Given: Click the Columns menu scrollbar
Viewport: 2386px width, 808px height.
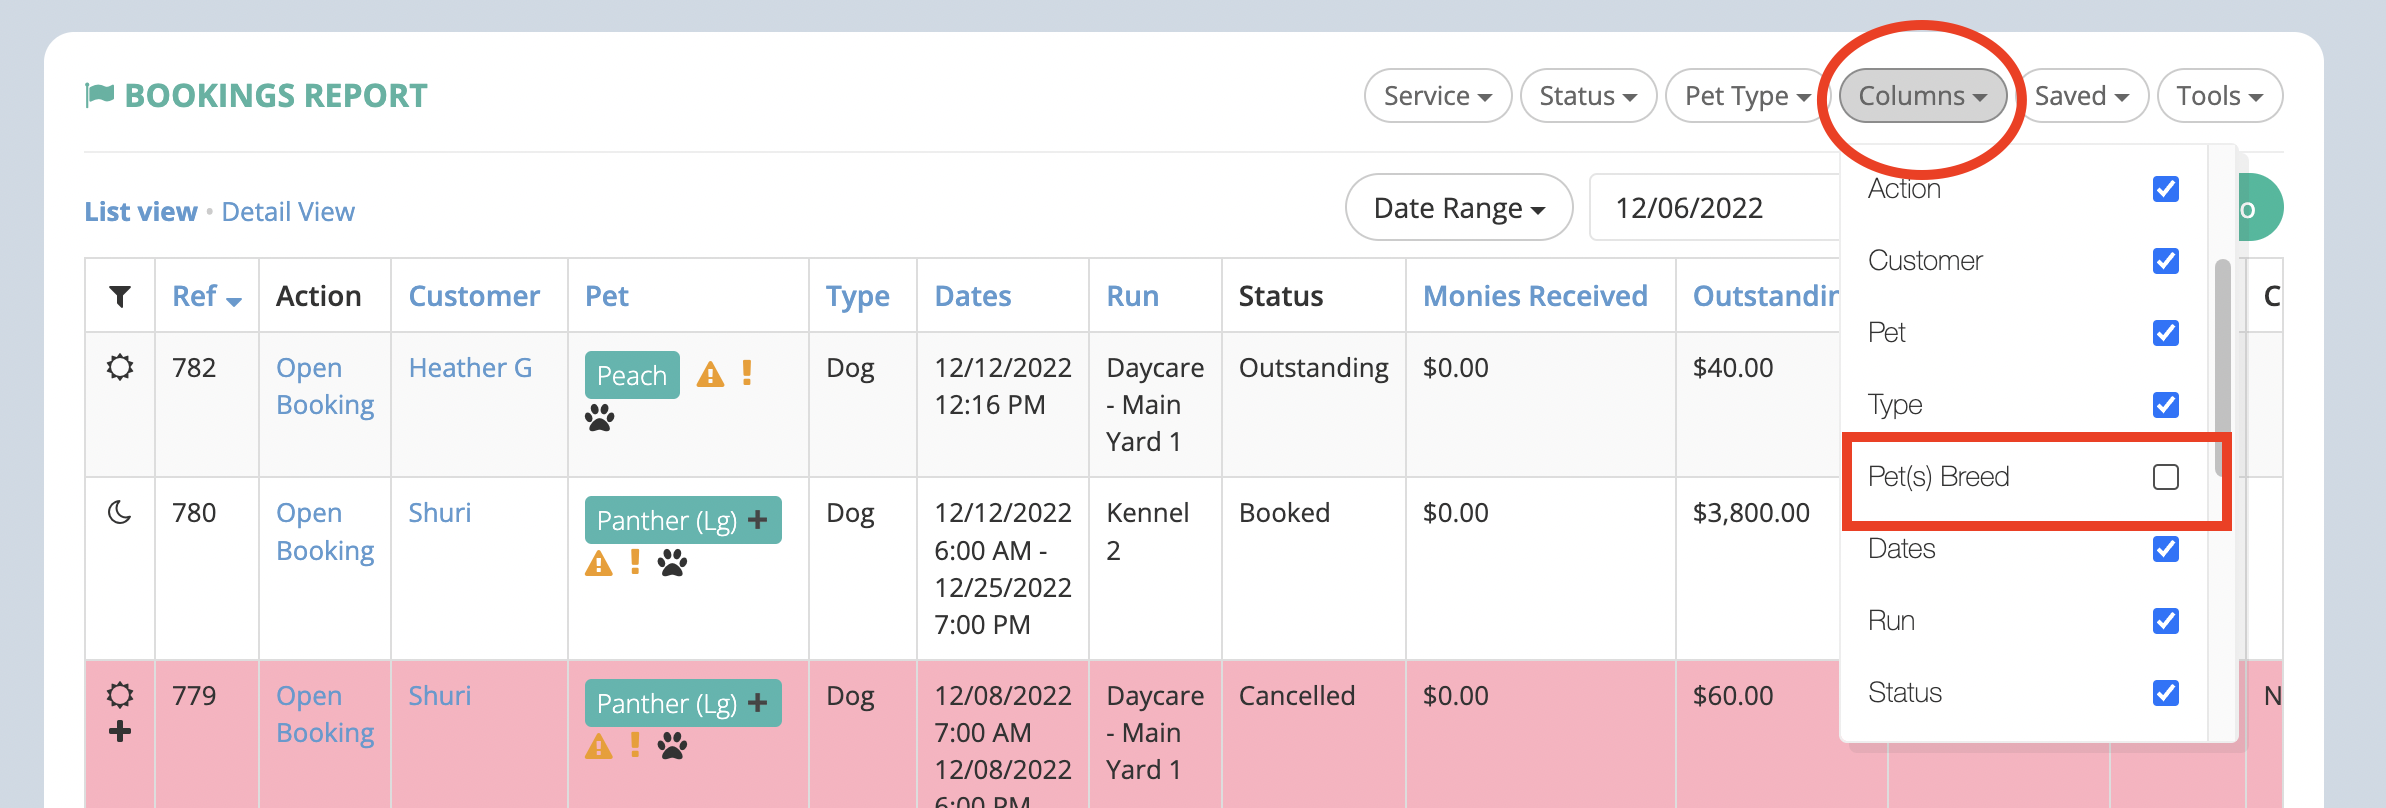Looking at the screenshot, I should click(2222, 368).
